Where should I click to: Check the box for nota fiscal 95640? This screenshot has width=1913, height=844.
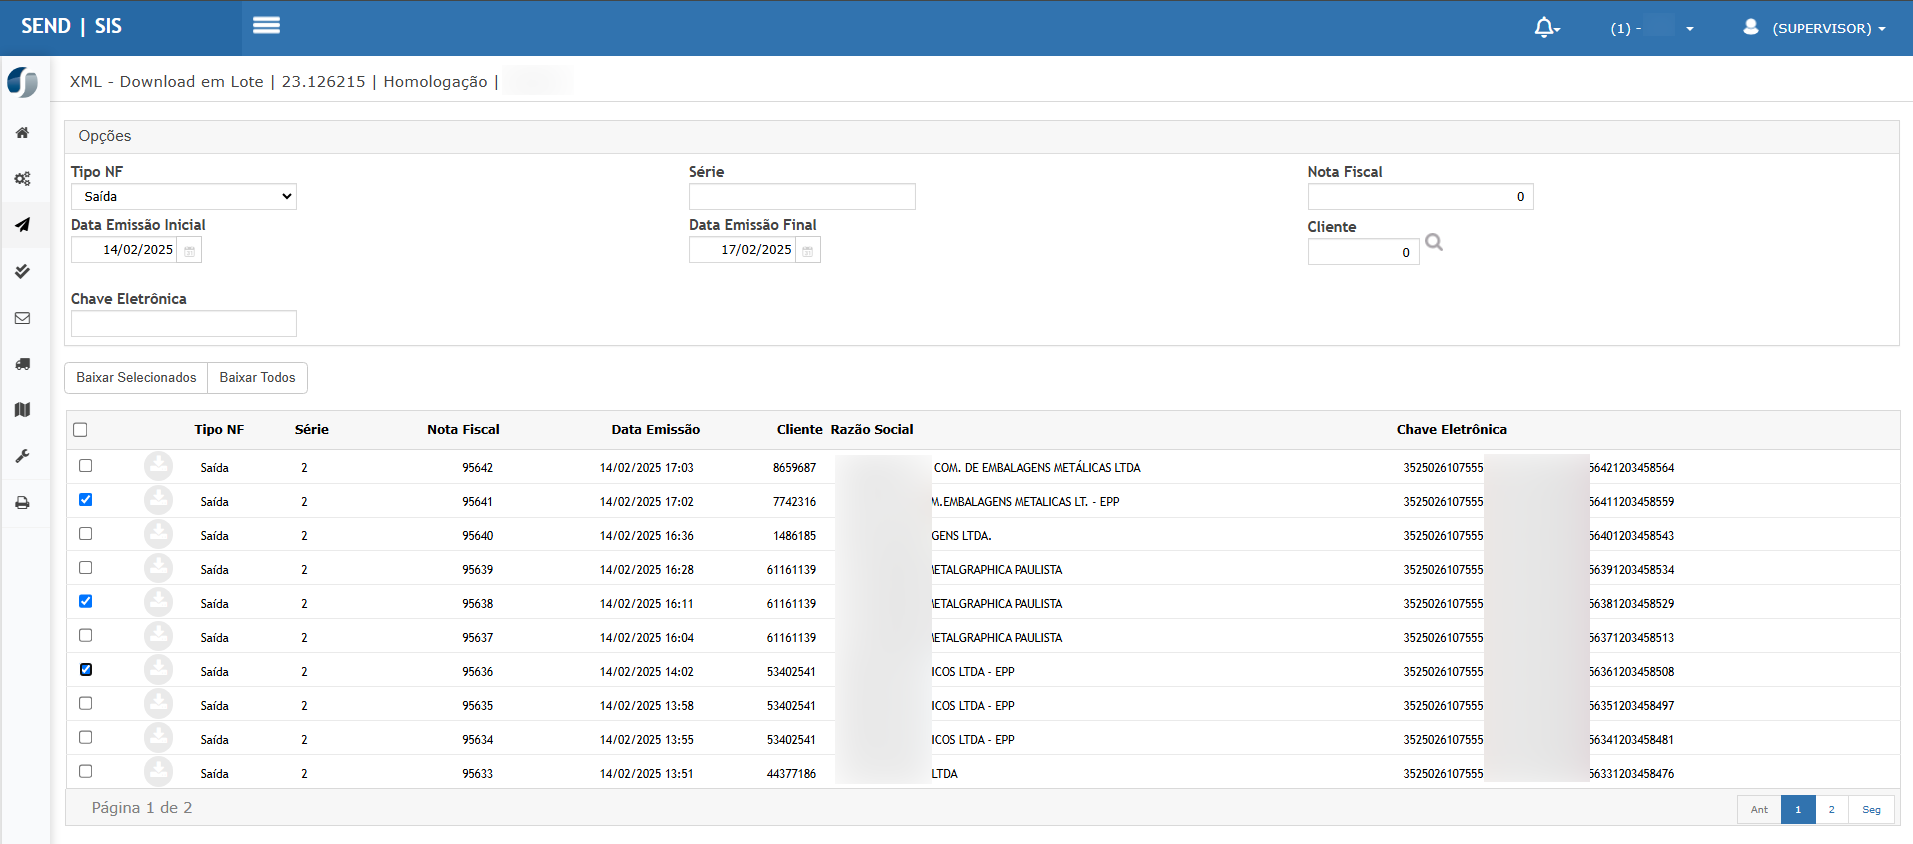click(86, 534)
